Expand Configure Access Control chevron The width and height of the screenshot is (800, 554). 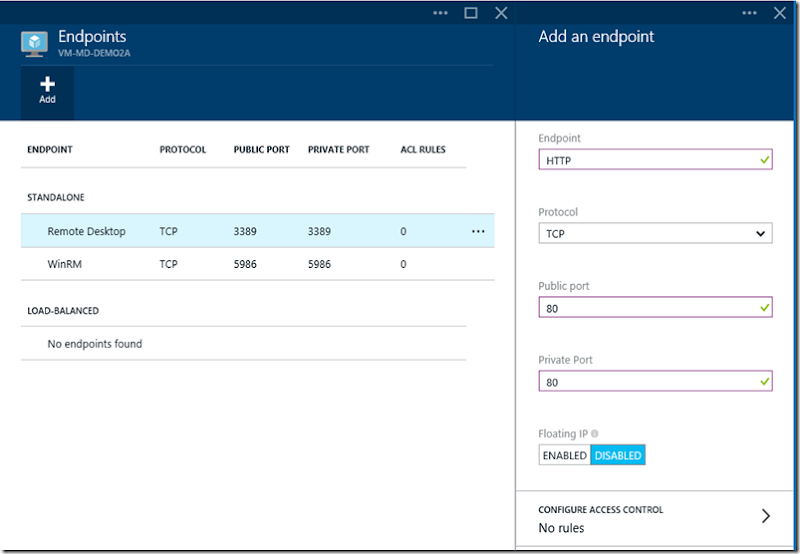(x=765, y=516)
